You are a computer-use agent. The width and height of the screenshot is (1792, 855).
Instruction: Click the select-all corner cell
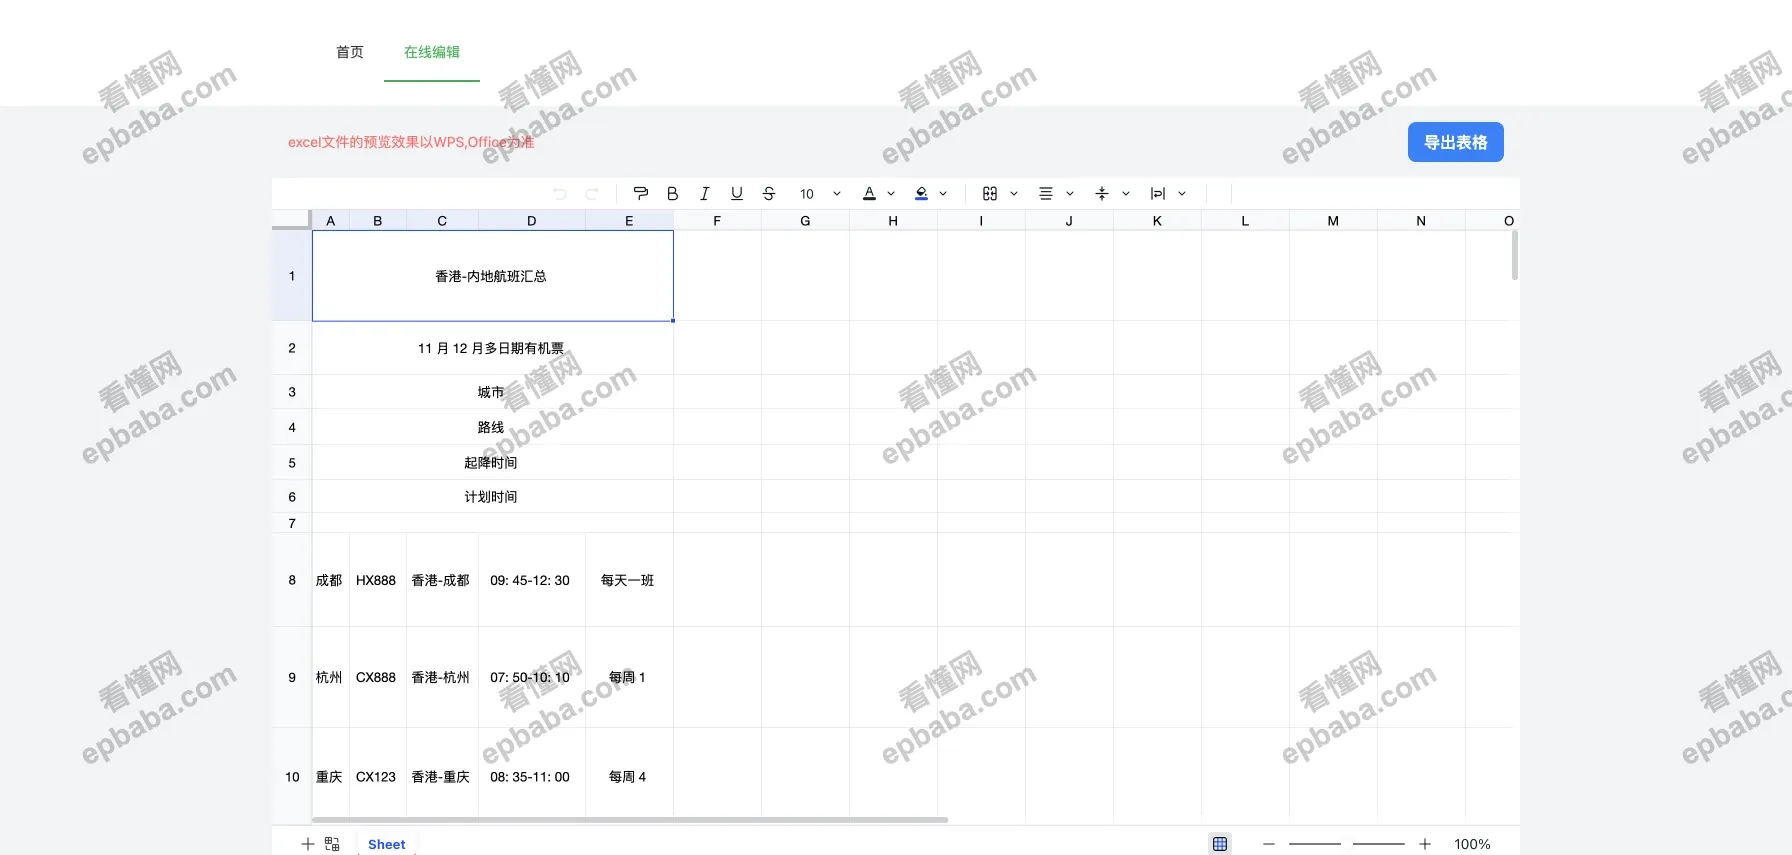[291, 220]
